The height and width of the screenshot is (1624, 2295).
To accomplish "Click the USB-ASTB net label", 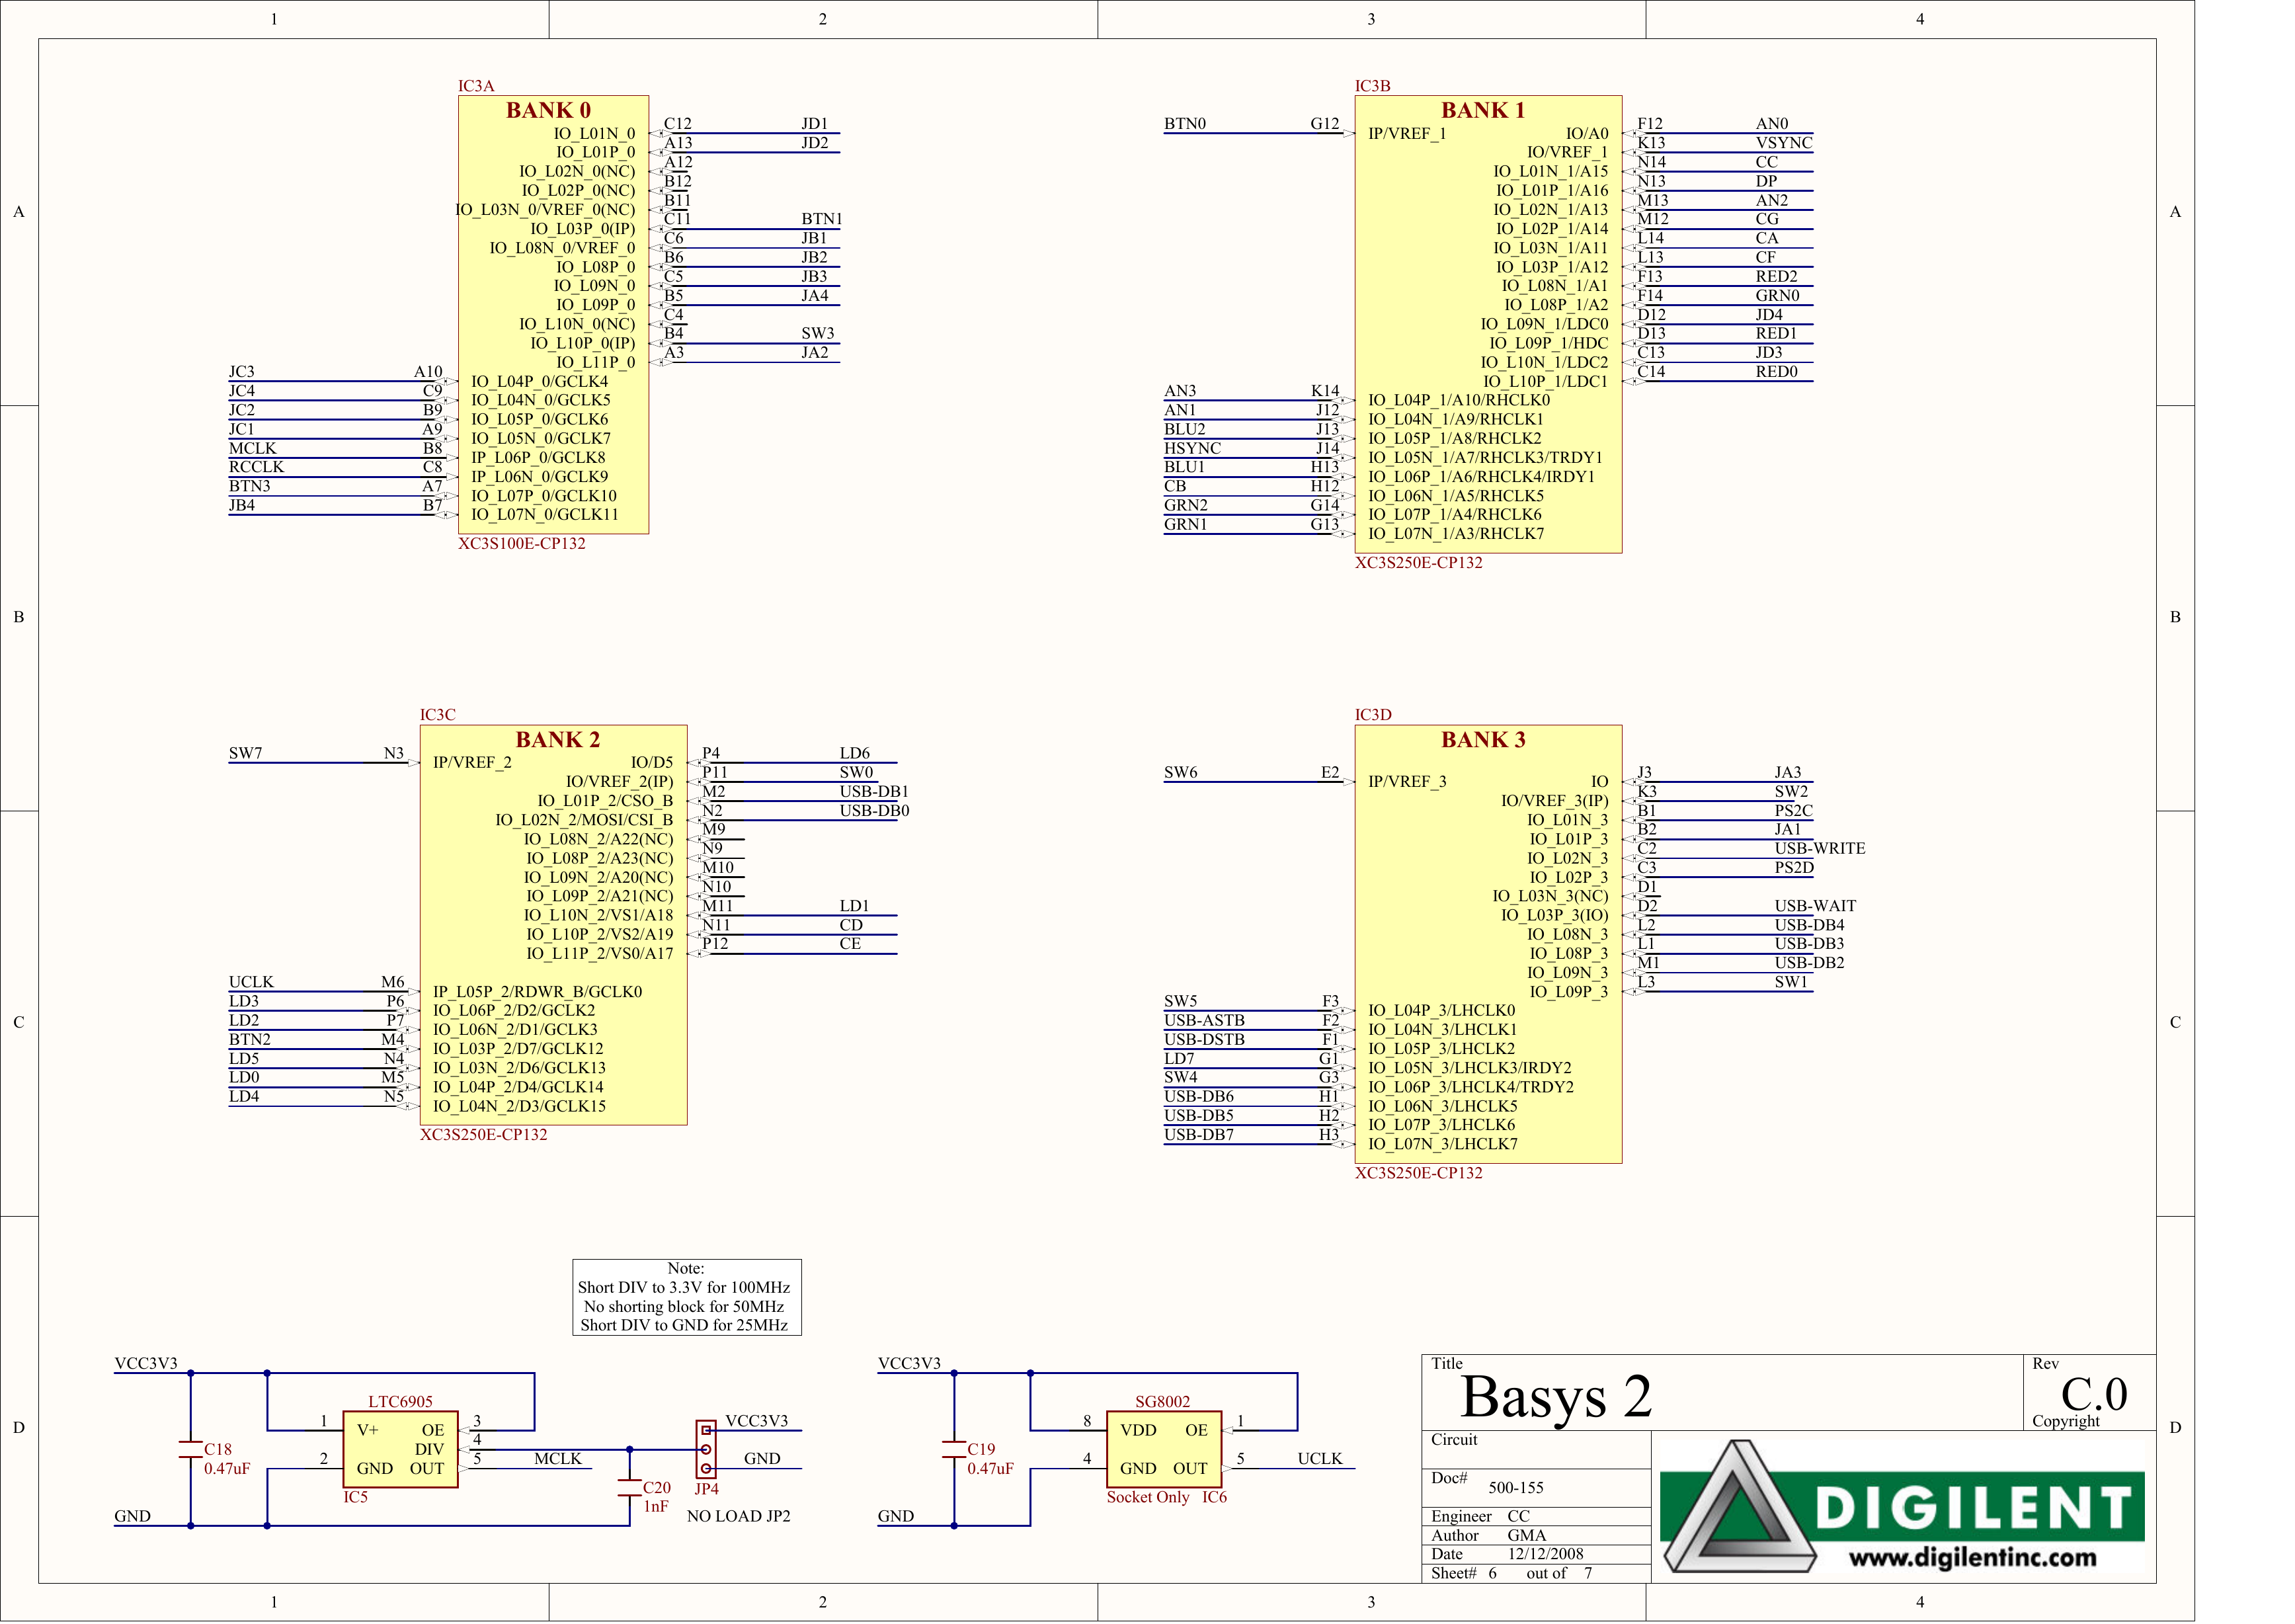I will tap(1204, 1020).
